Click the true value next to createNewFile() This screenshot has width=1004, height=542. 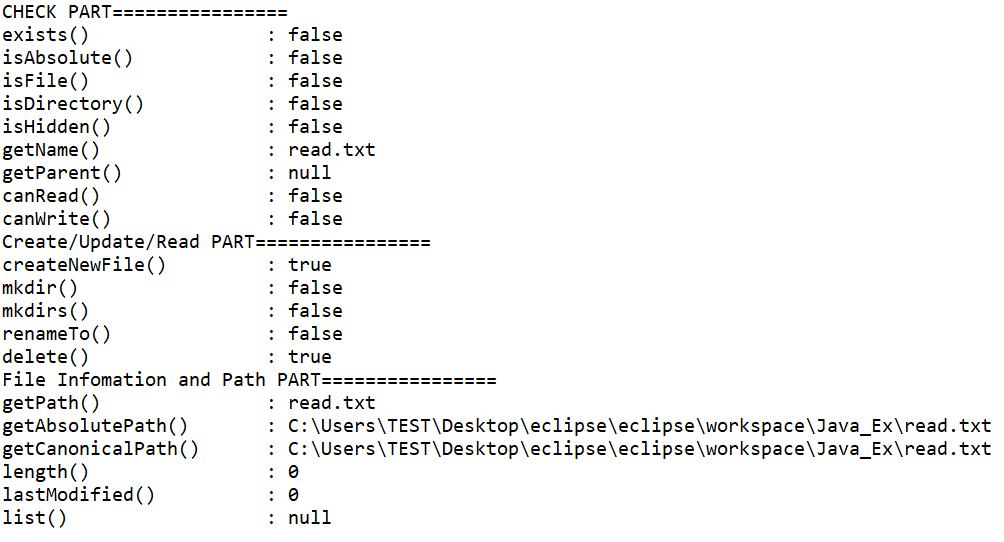[x=309, y=265]
